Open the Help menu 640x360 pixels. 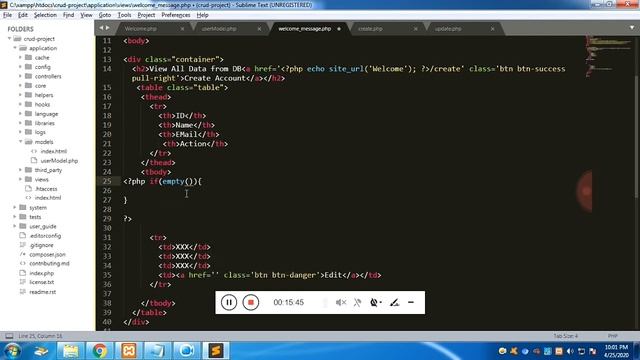tap(202, 15)
